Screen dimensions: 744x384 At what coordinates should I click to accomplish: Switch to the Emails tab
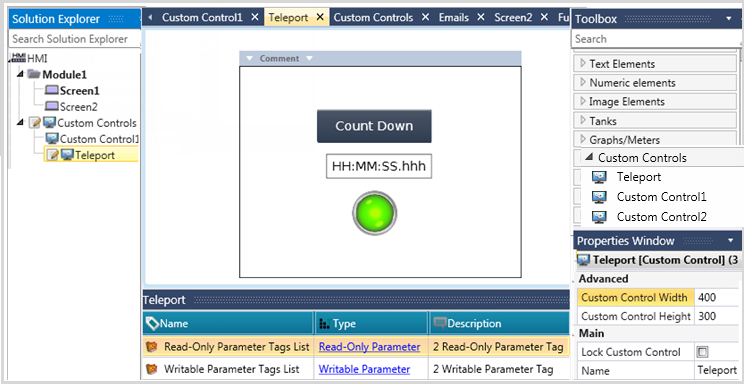coord(454,18)
